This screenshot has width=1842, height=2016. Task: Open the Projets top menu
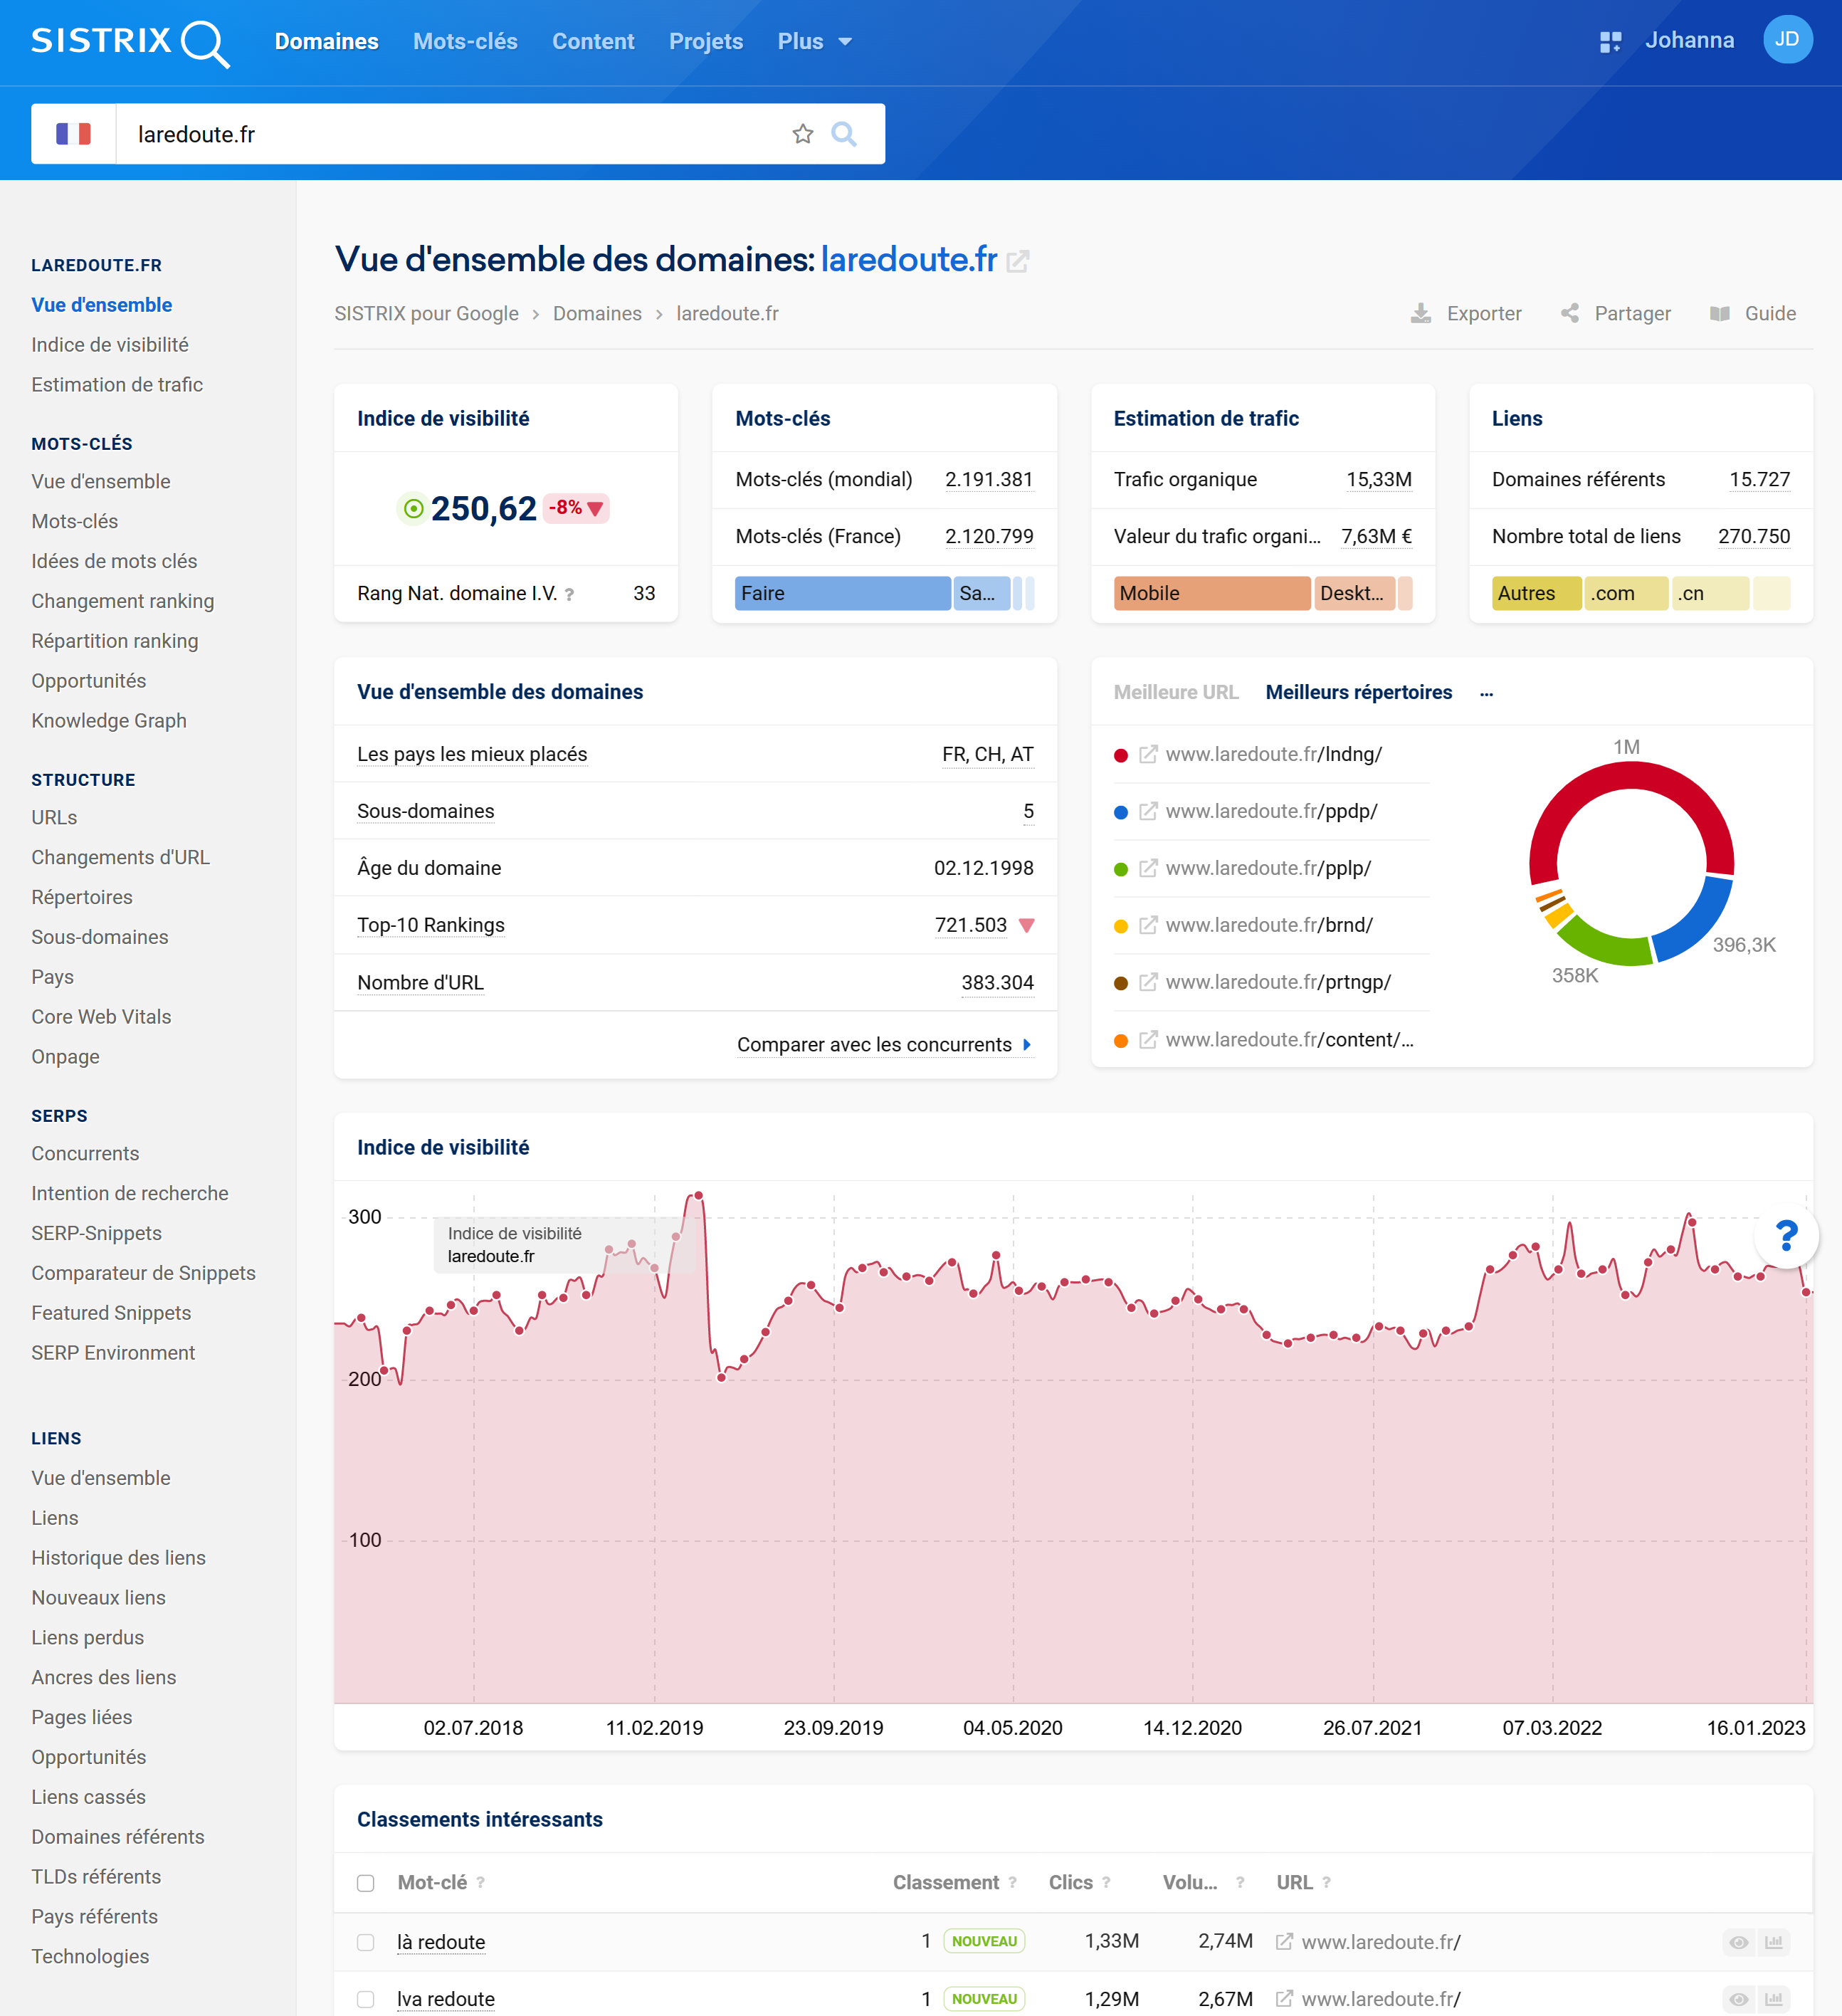click(x=706, y=42)
